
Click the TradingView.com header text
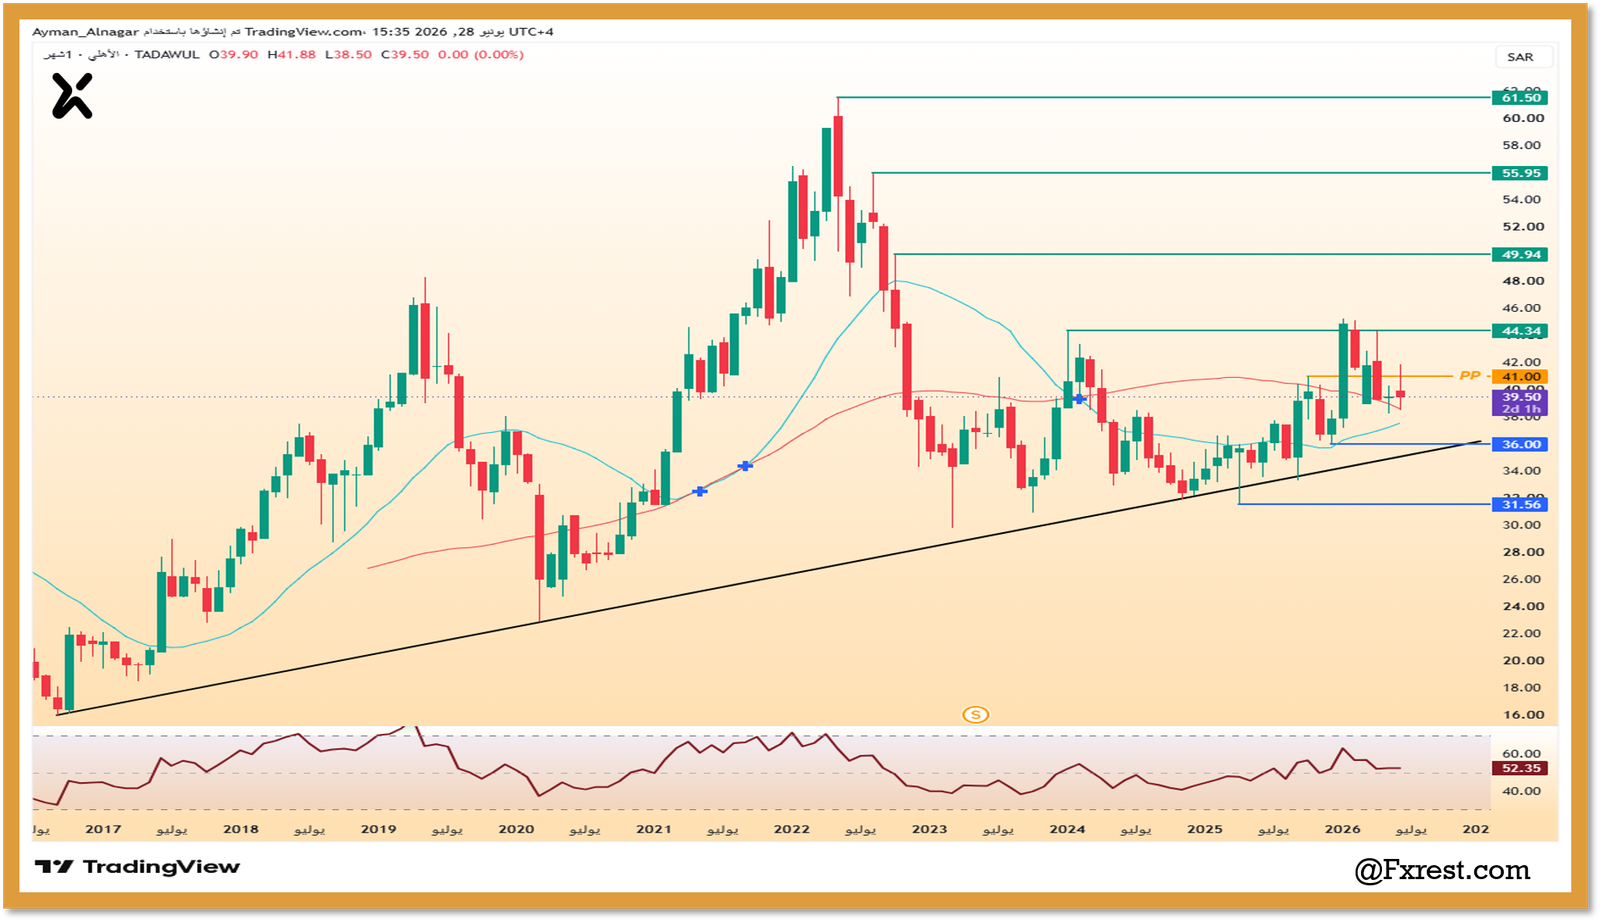(304, 32)
